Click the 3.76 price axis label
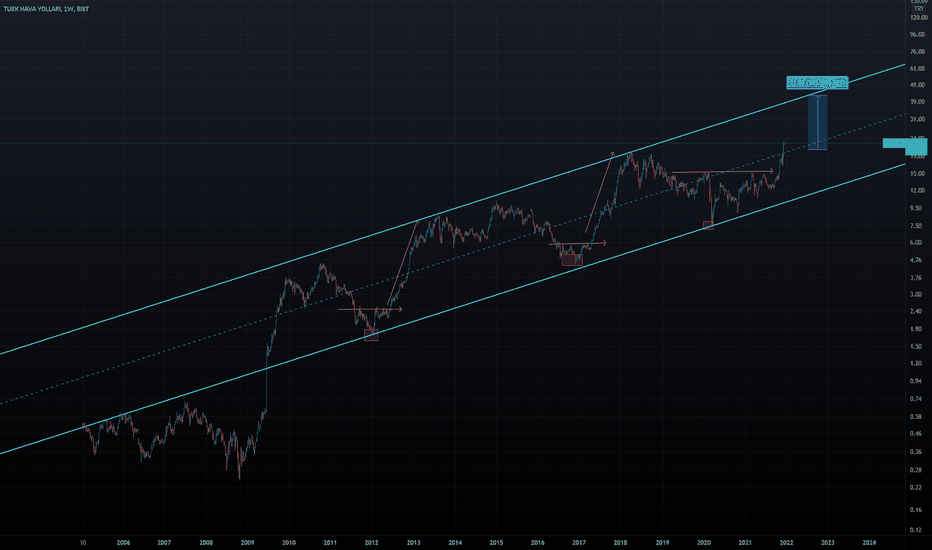 [917, 278]
